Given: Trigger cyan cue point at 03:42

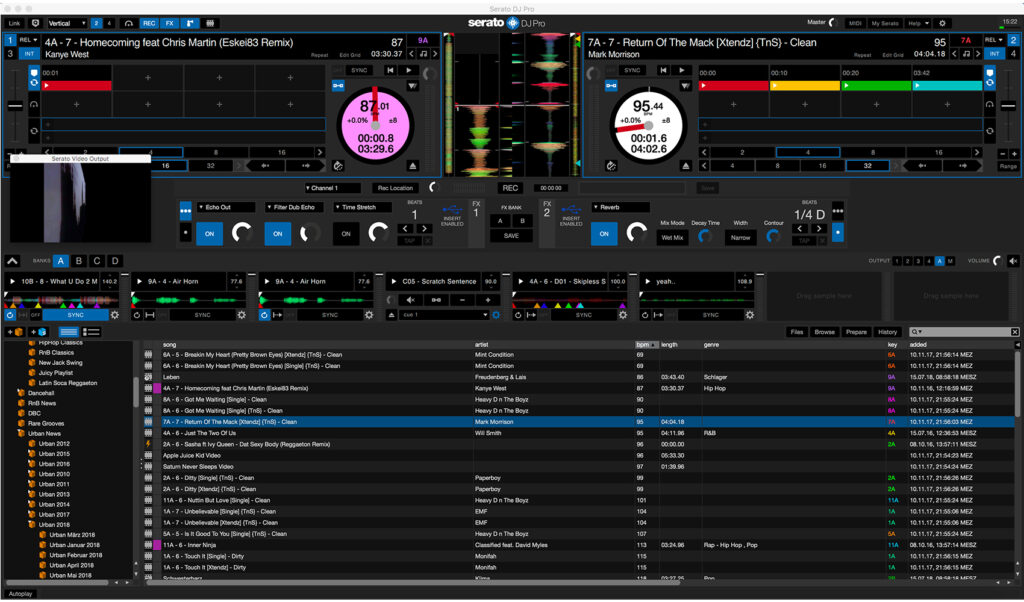Looking at the screenshot, I should pyautogui.click(x=947, y=86).
